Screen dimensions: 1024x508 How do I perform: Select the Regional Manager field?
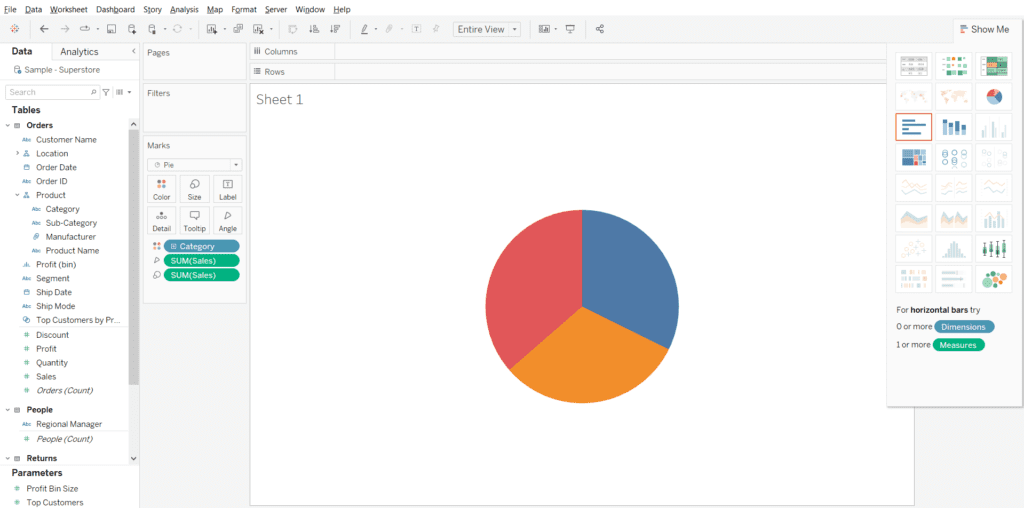(69, 424)
